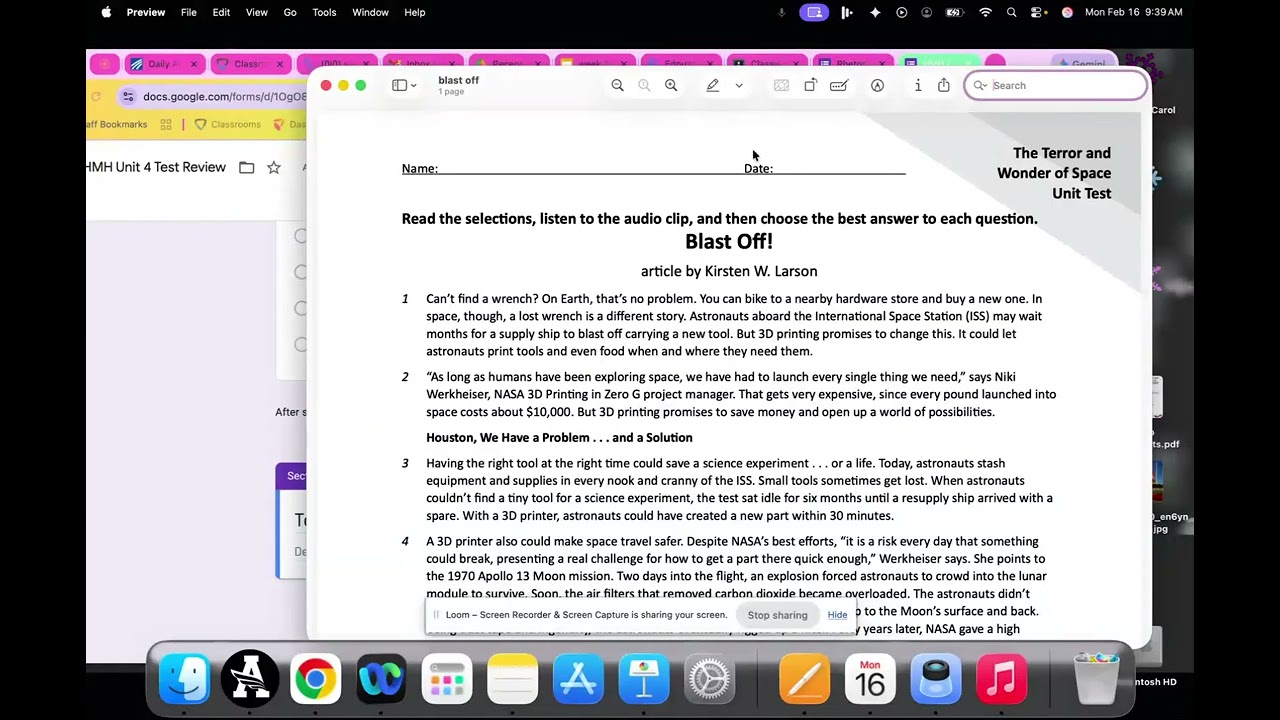Open the Inspector info icon
Image resolution: width=1280 pixels, height=720 pixels.
(x=918, y=86)
